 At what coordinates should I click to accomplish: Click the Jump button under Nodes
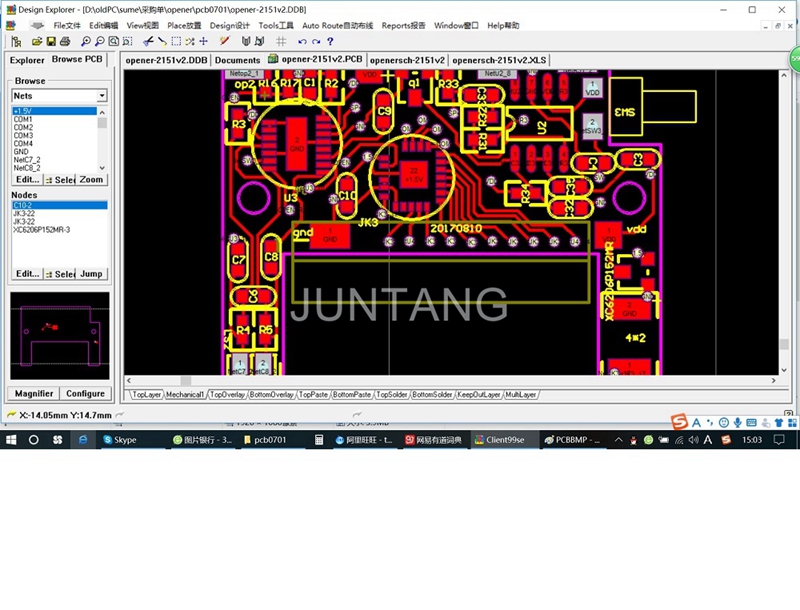coord(91,274)
